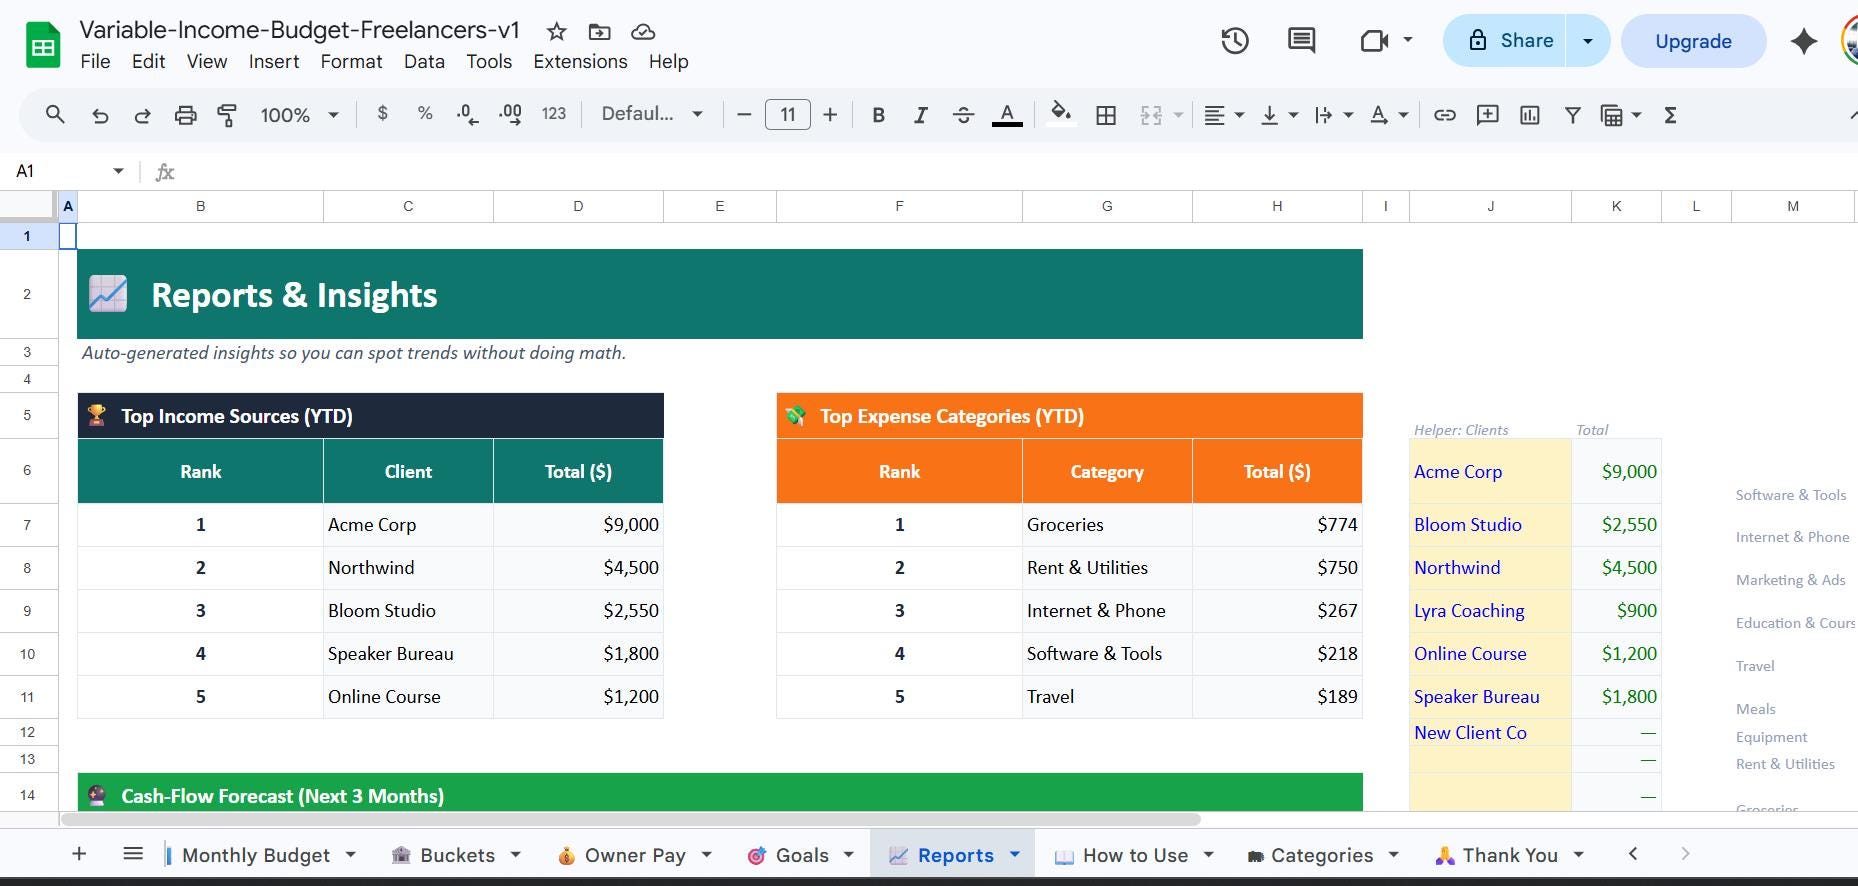Click the Upgrade button
The width and height of the screenshot is (1858, 886).
(x=1693, y=41)
